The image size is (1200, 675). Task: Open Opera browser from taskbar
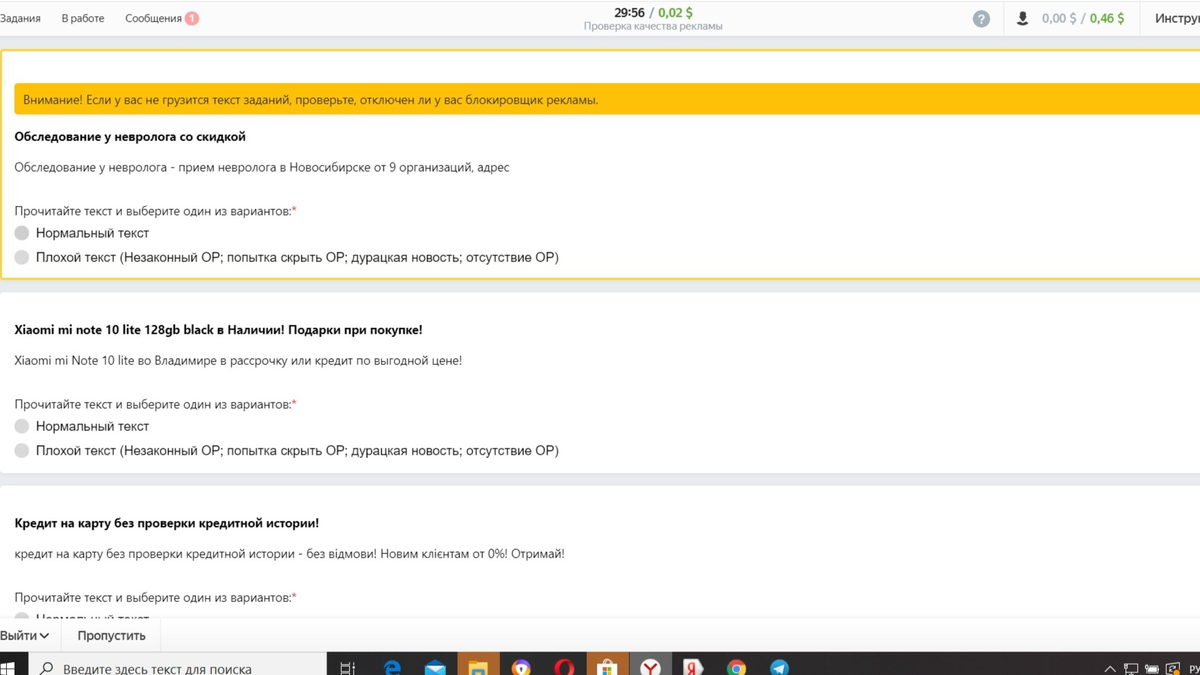[x=564, y=667]
